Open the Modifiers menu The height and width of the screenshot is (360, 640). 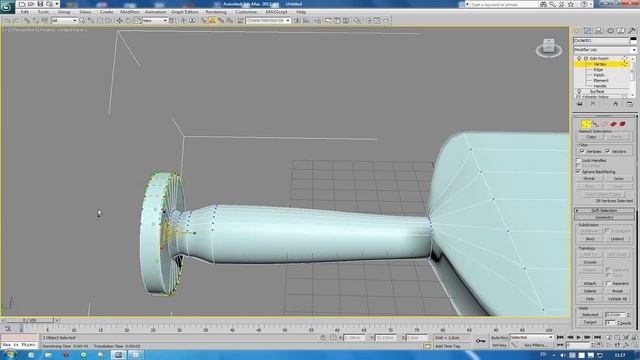pos(129,12)
